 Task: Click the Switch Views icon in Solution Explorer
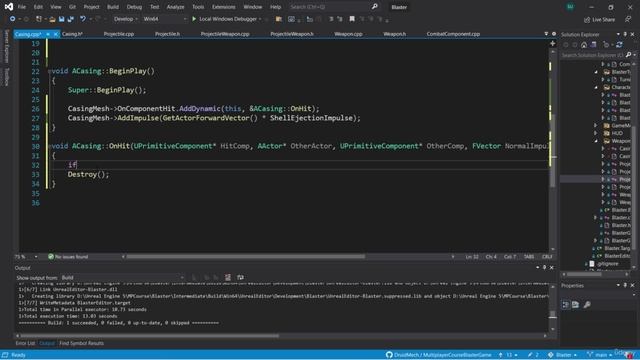(x=593, y=45)
